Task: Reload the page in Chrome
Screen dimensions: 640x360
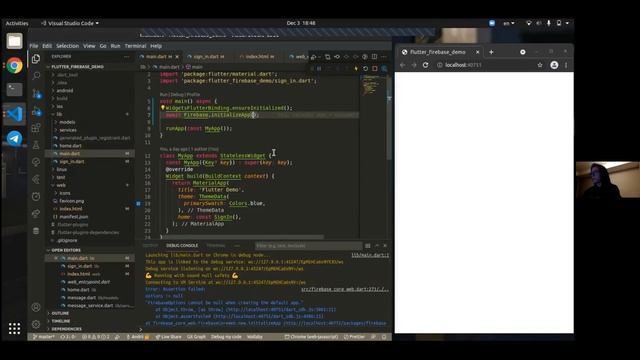Action: point(425,65)
